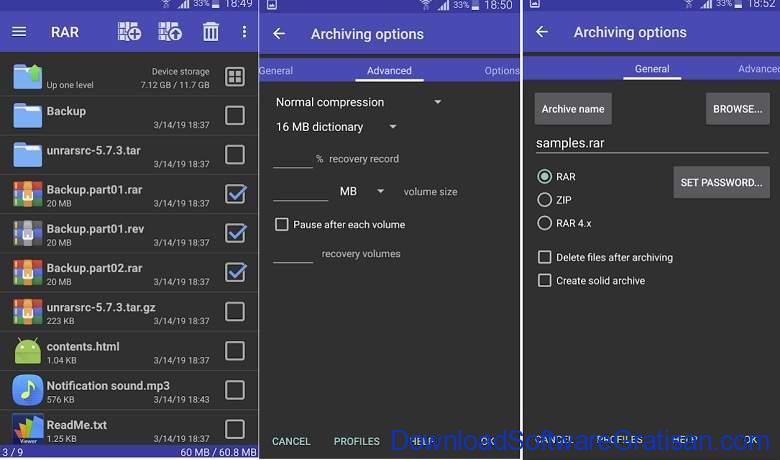Edit the samples.rar archive name field
780x460 pixels.
click(652, 143)
